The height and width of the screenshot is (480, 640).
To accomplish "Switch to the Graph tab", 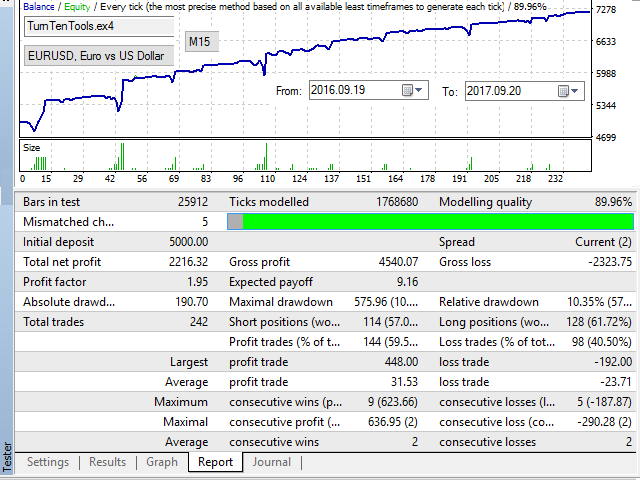I will point(161,462).
